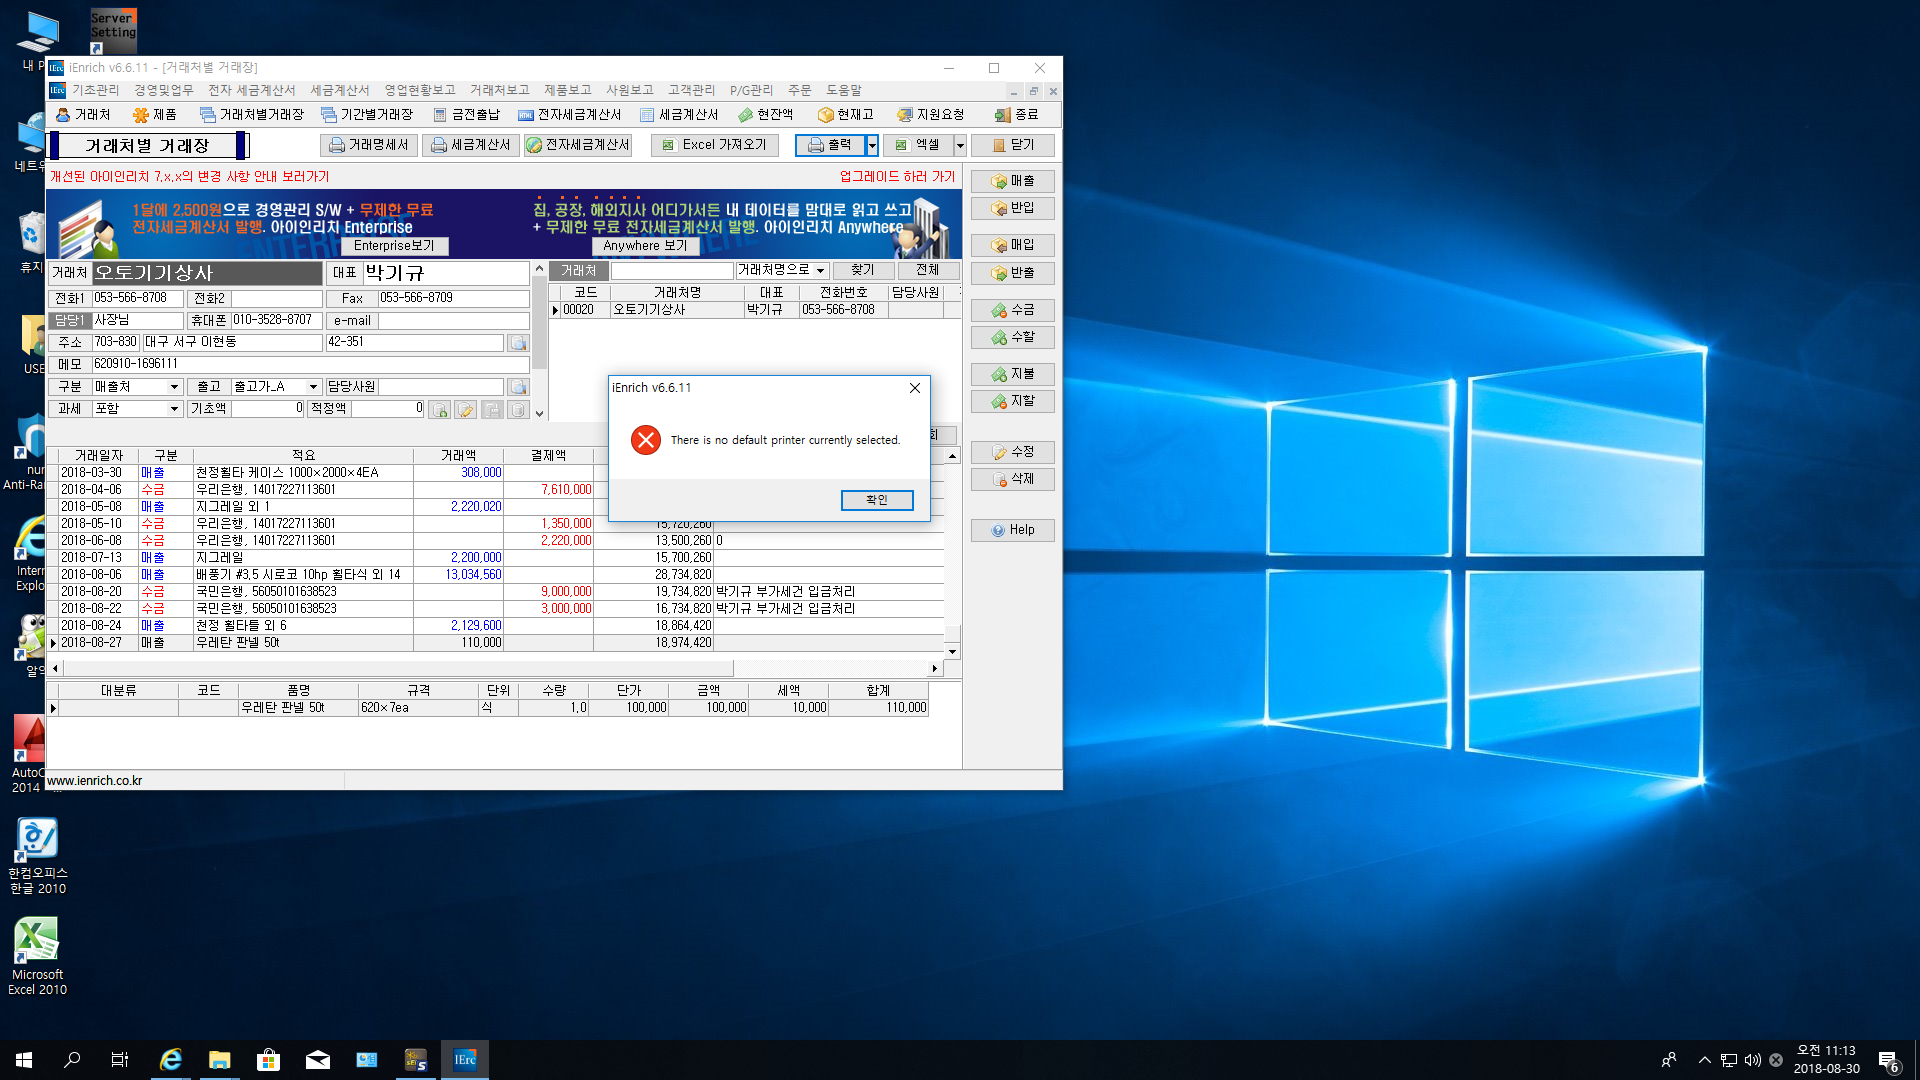This screenshot has height=1080, width=1920.
Task: Click the 업그레이드 하러 가기 link
Action: tap(897, 176)
